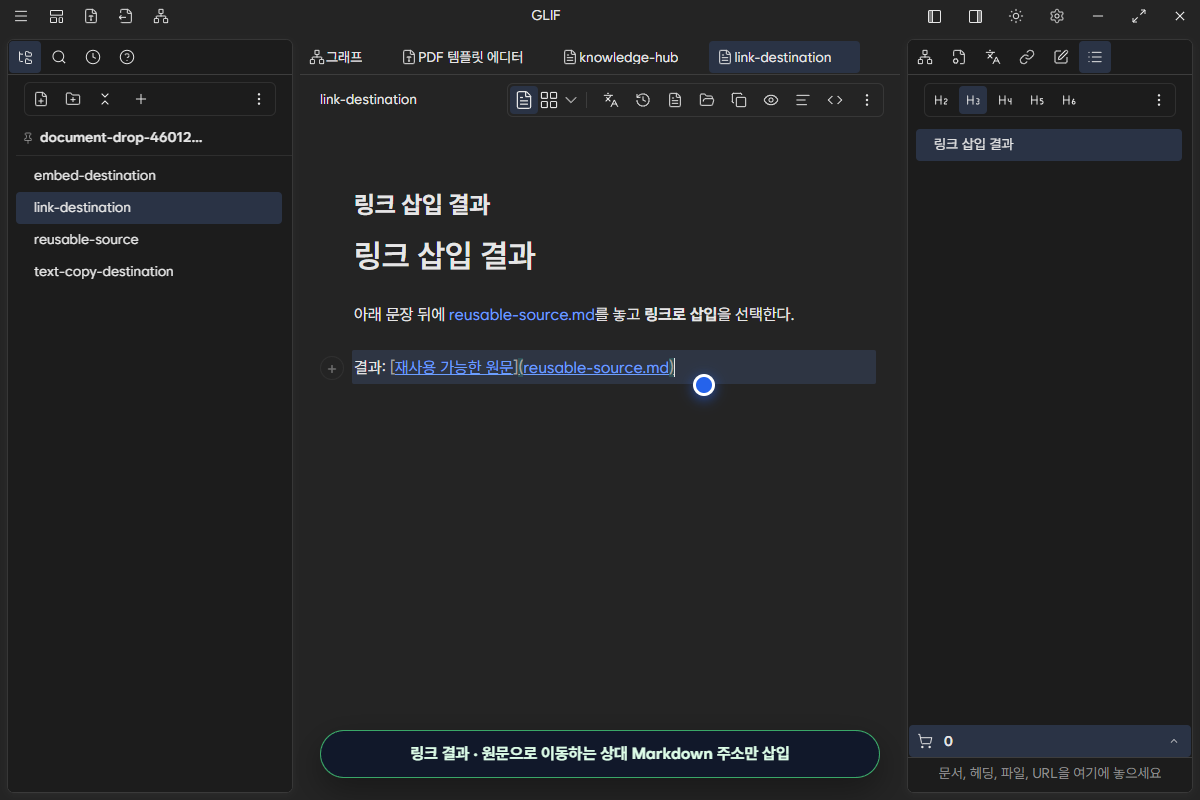Click link-destination title in editor header
1200x800 pixels.
click(368, 100)
